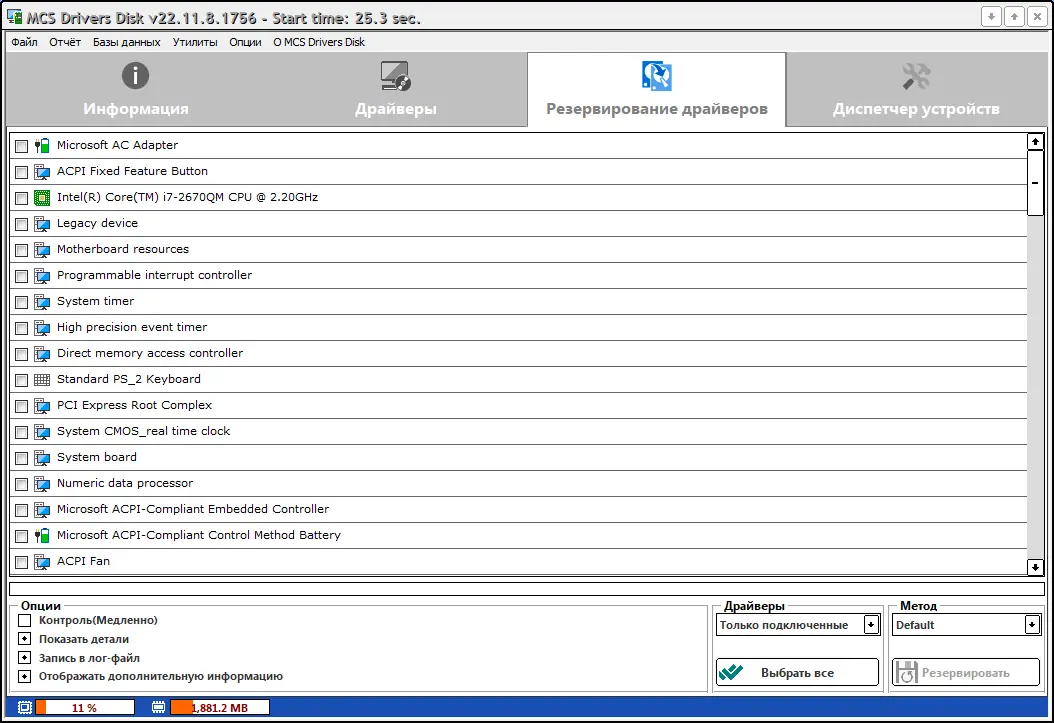Click the memory chip icon in status bar
Viewport: 1054px width, 723px height.
pos(159,708)
